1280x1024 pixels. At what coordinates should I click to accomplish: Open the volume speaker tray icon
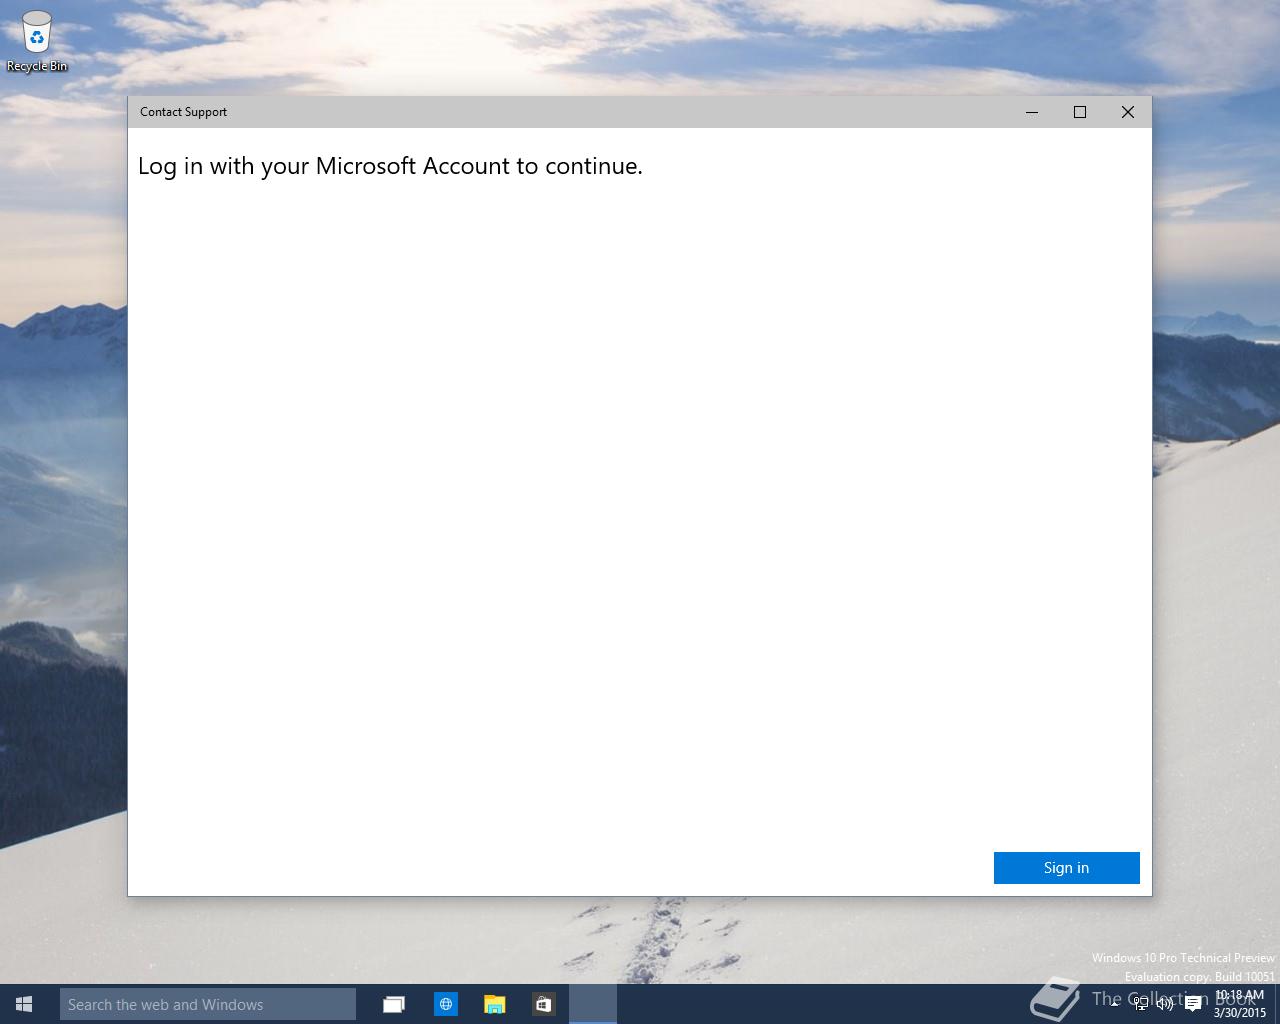[x=1165, y=1004]
